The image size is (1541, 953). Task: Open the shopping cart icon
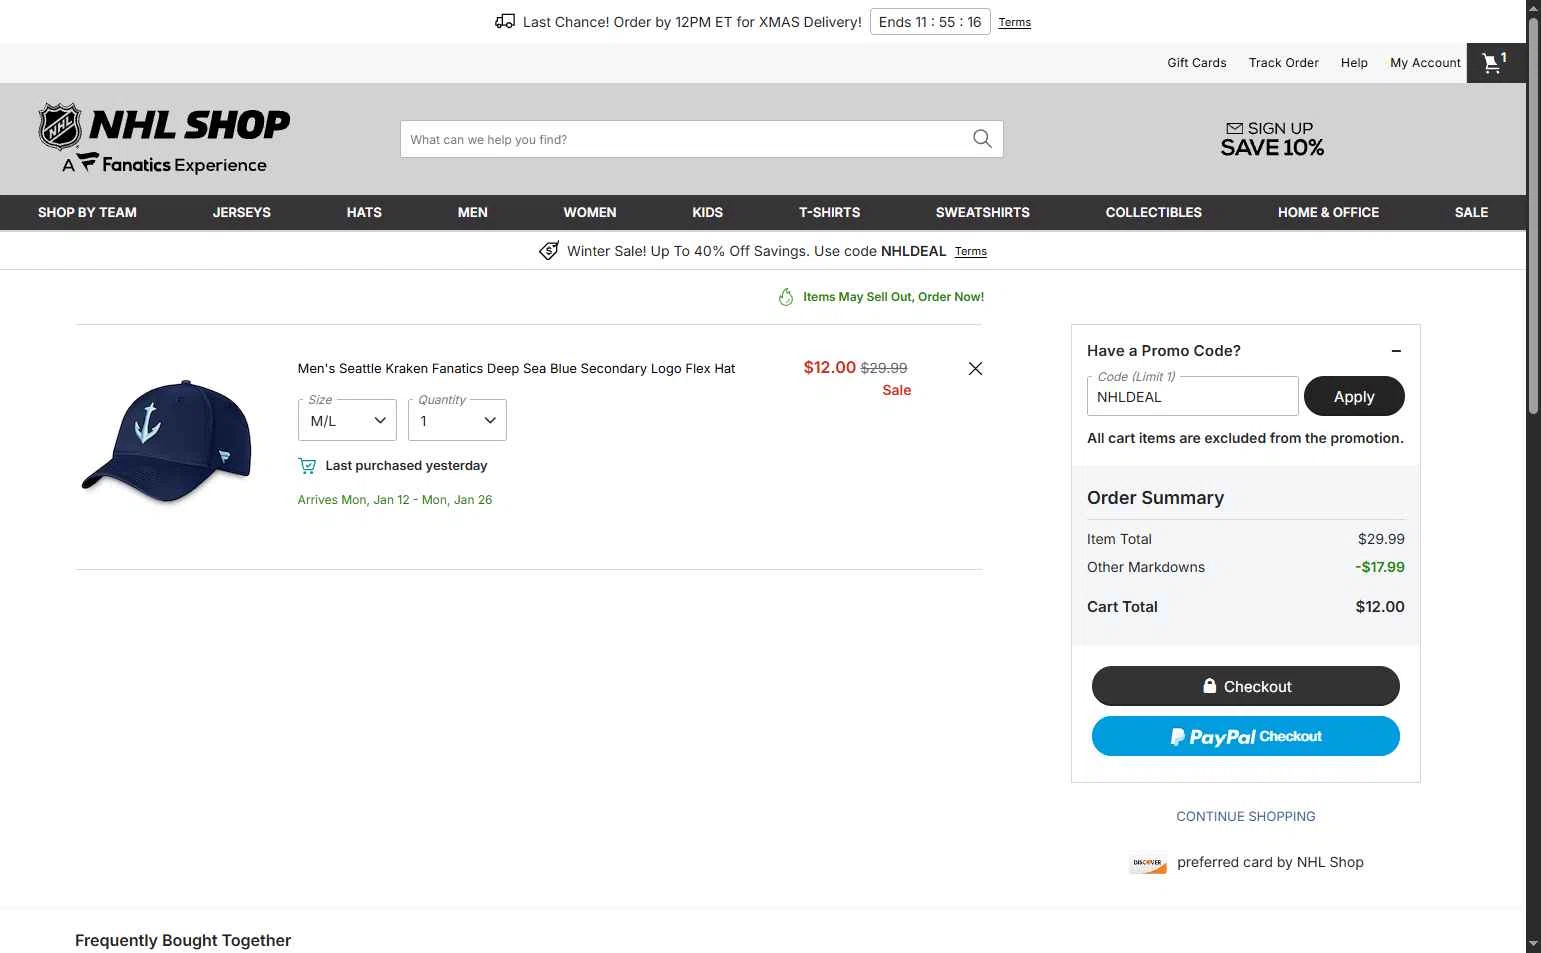coord(1495,63)
